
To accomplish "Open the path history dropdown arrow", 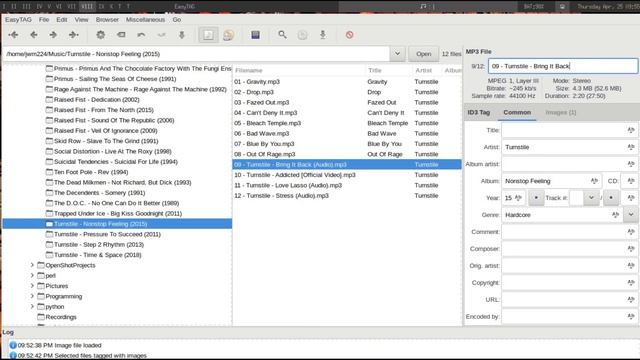I will pos(397,54).
